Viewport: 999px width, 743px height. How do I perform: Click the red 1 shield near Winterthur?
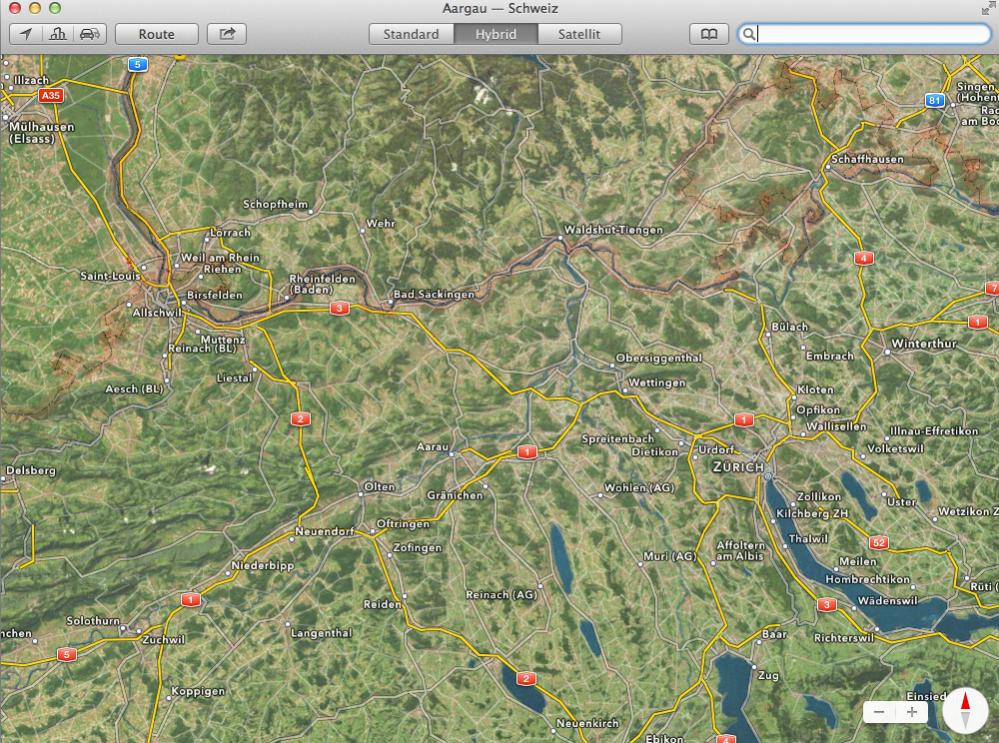(x=977, y=322)
